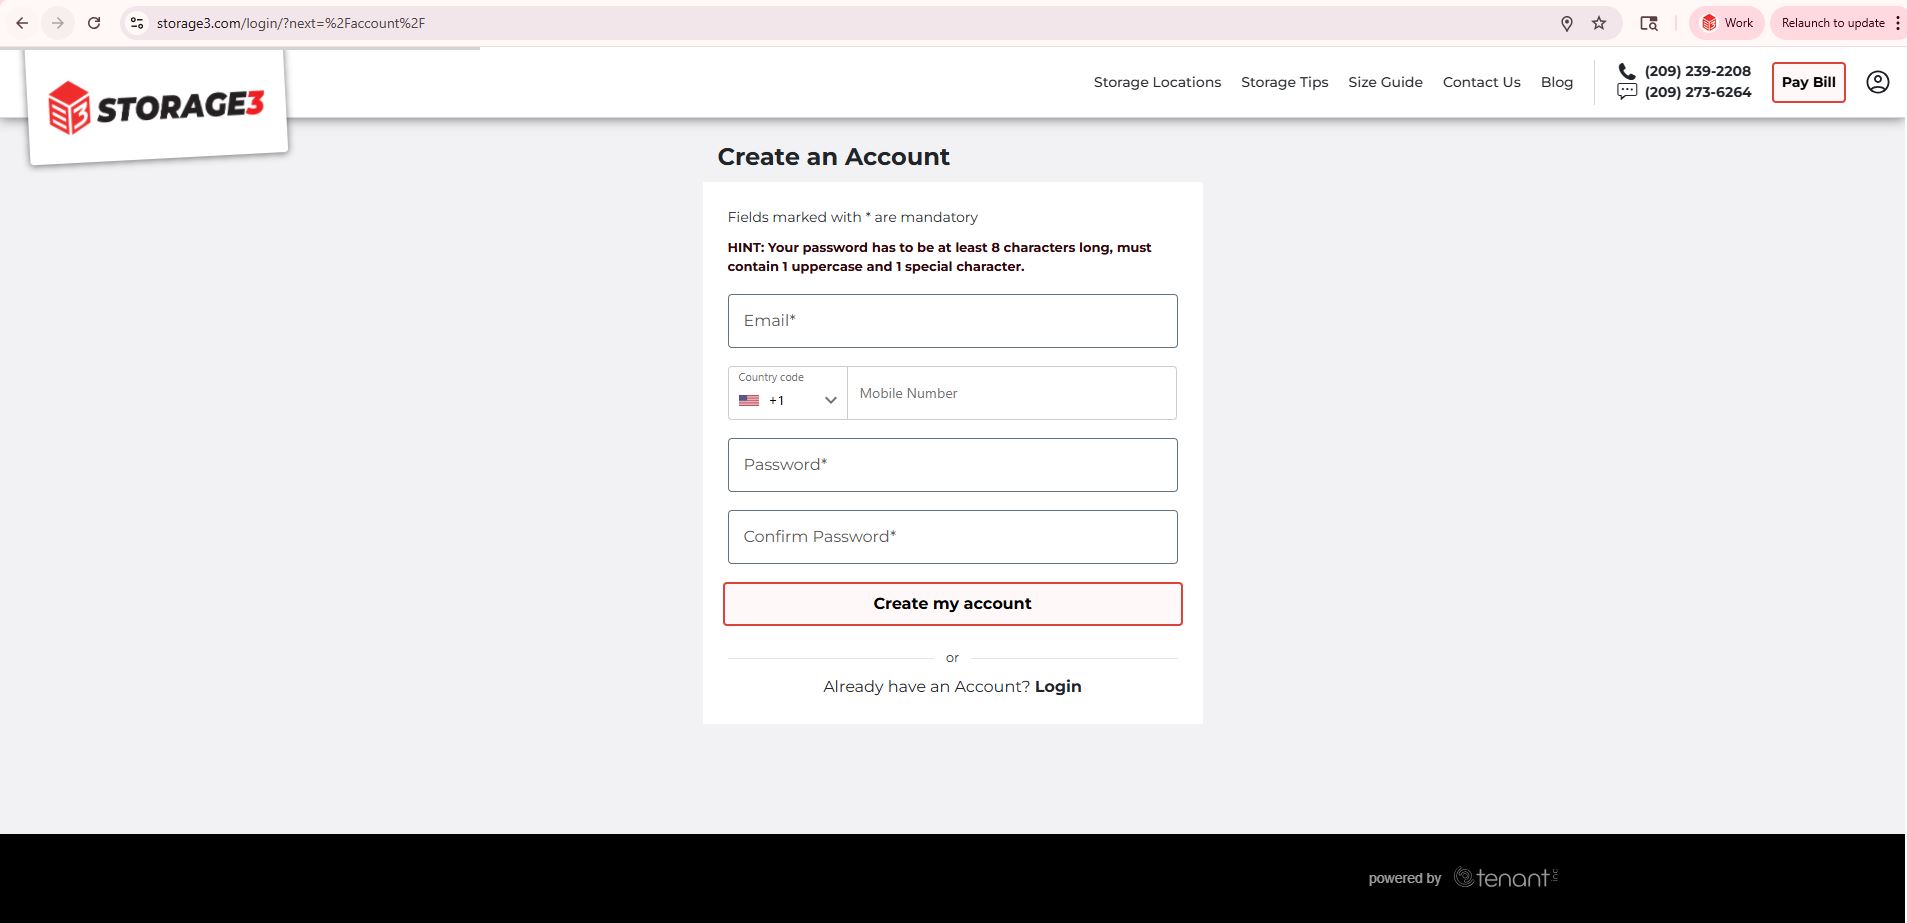Go to the Size Guide page
Image resolution: width=1907 pixels, height=923 pixels.
point(1385,82)
